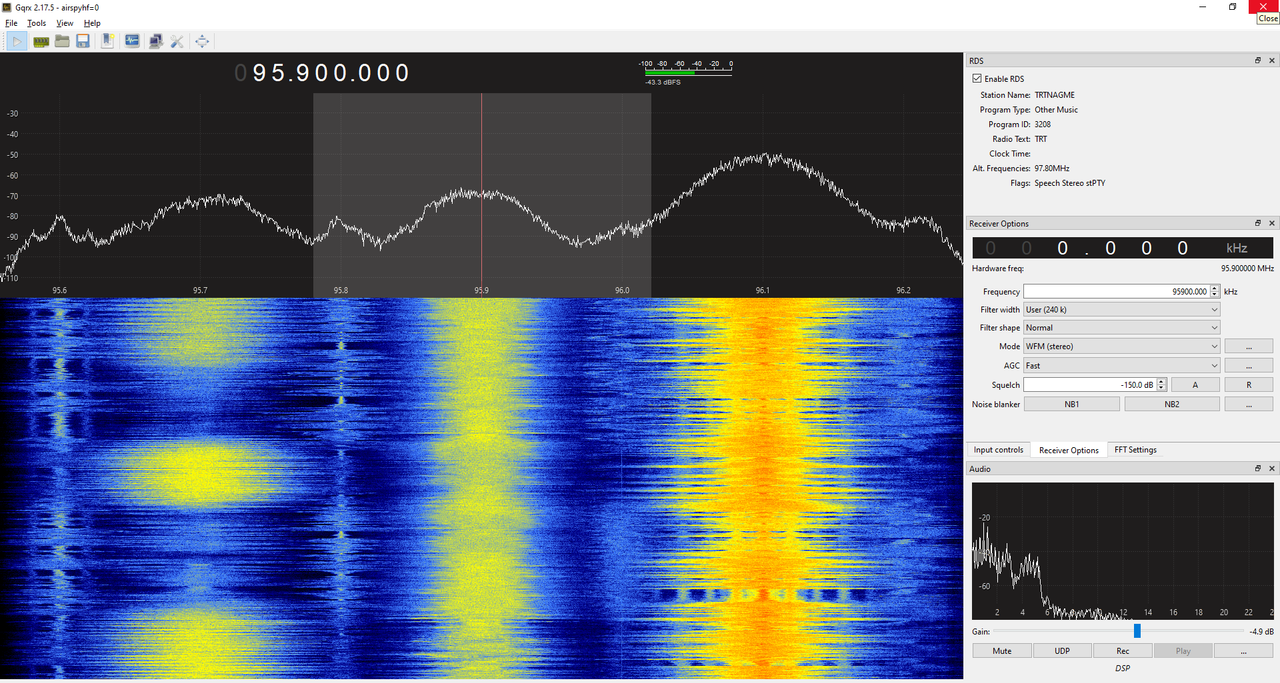The image size is (1280, 683).
Task: Click the Start DSP play icon in the toolbar
Action: 18,41
